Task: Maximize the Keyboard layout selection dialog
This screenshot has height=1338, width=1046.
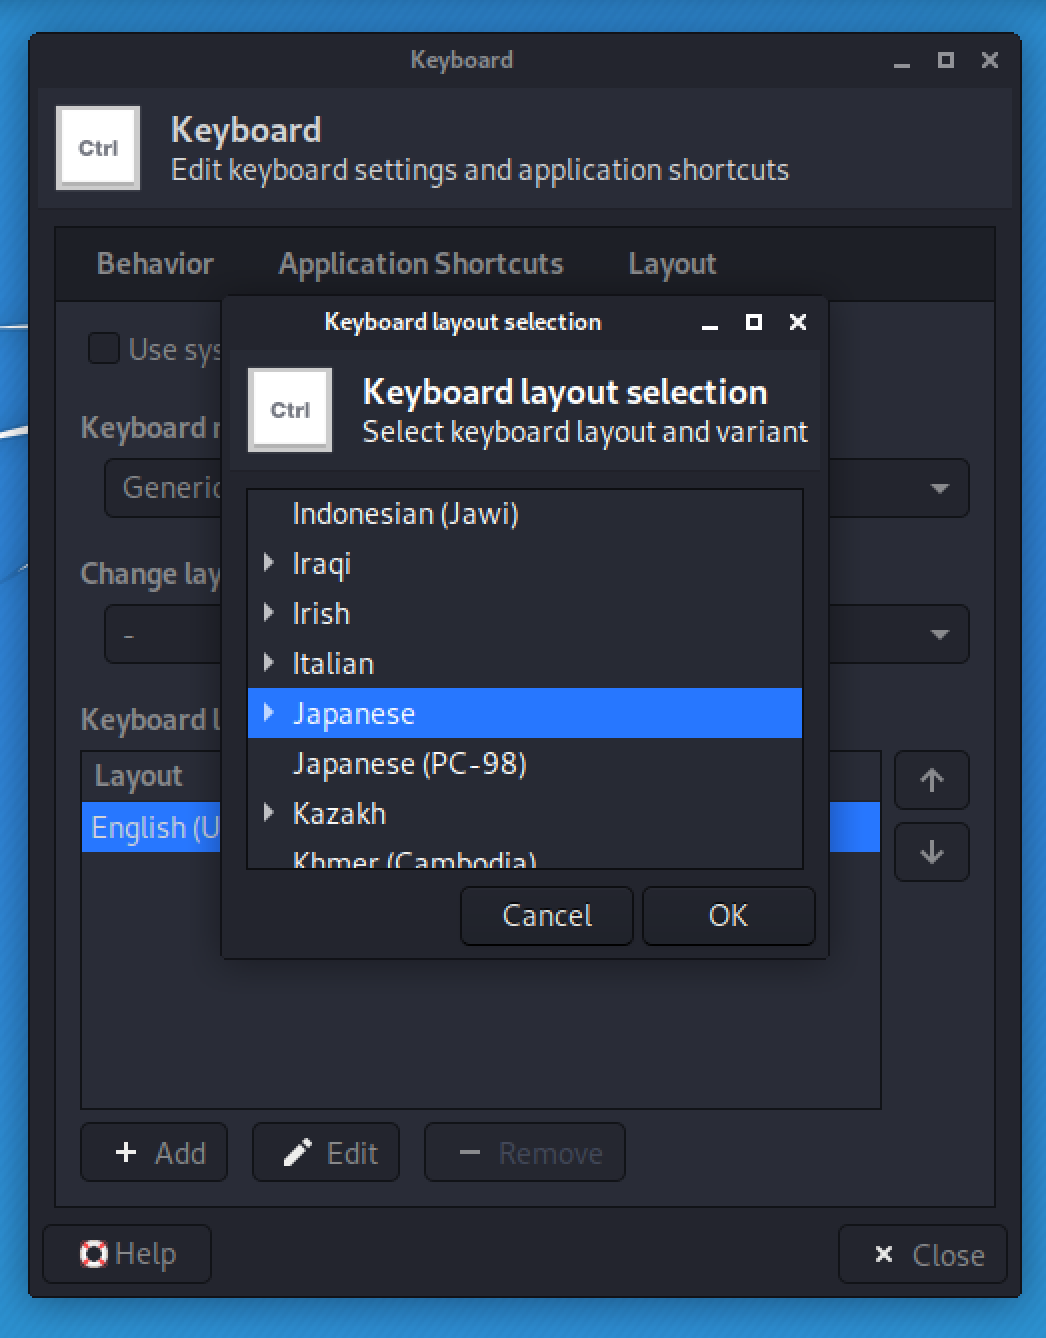Action: [x=754, y=322]
